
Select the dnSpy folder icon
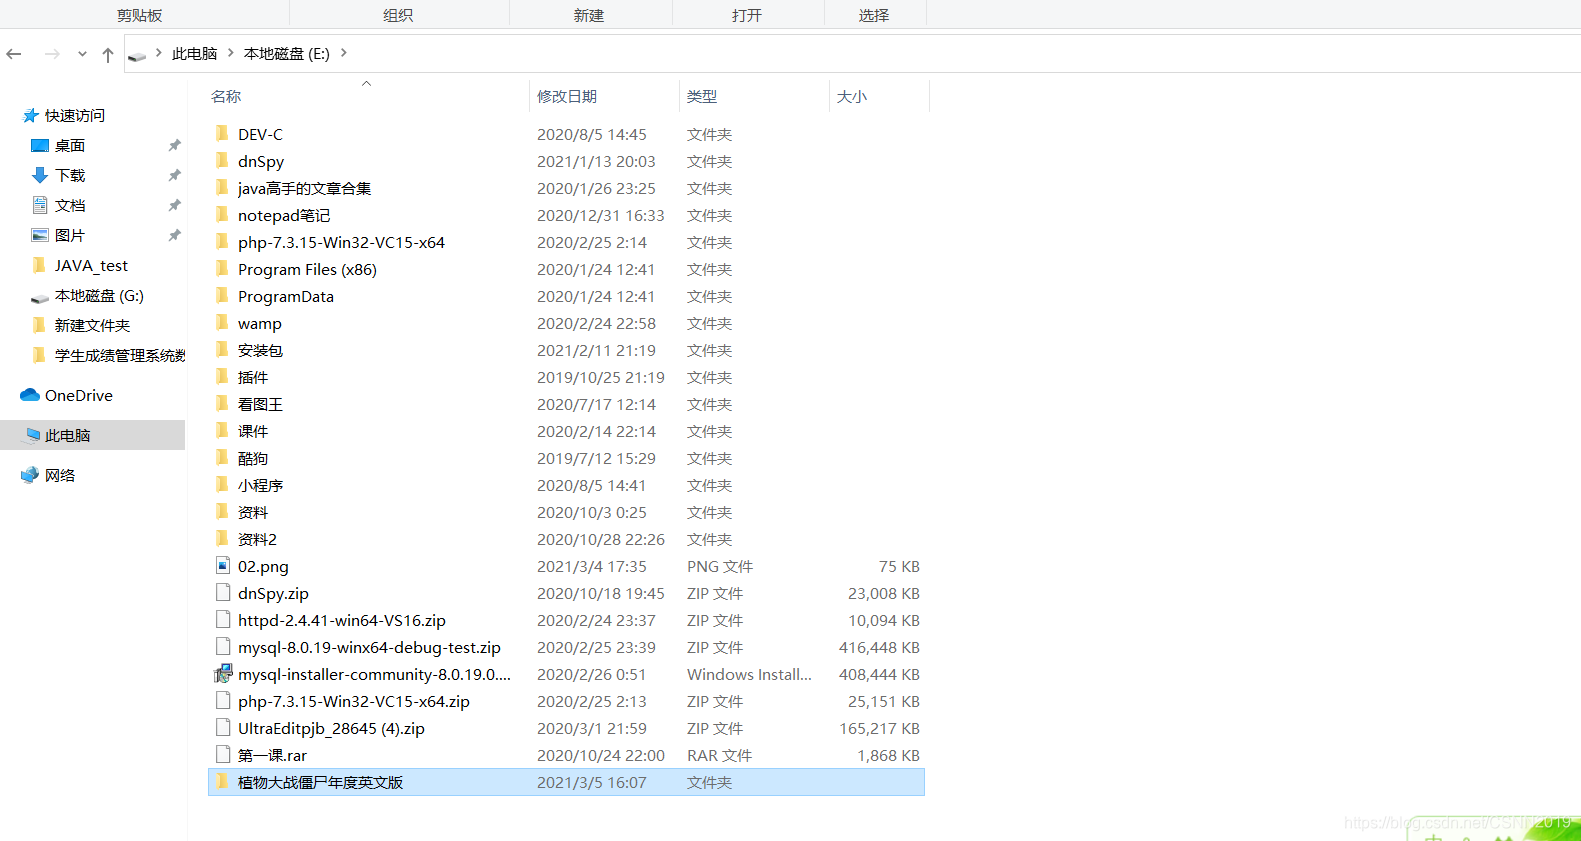coord(222,160)
